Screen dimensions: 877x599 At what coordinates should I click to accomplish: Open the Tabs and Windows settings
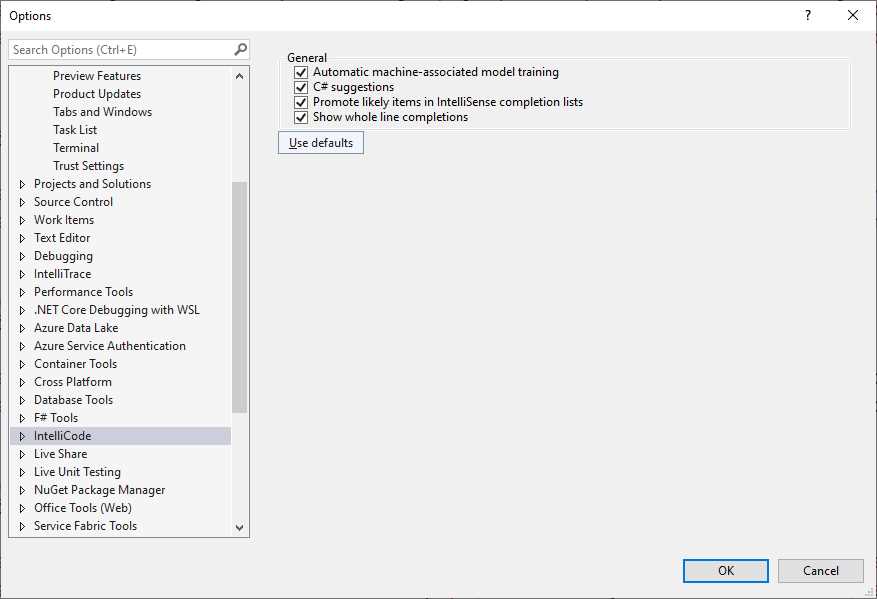[x=102, y=111]
